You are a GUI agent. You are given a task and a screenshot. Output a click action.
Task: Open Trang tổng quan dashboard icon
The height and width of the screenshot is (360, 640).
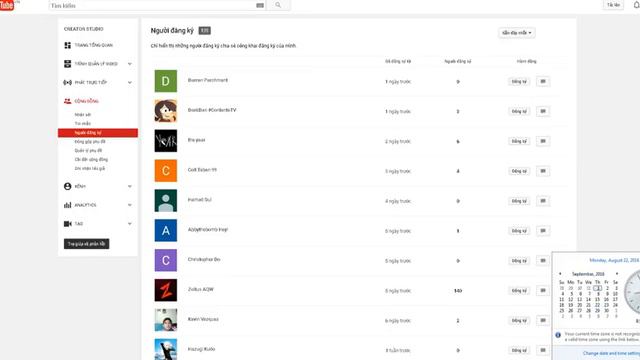68,45
